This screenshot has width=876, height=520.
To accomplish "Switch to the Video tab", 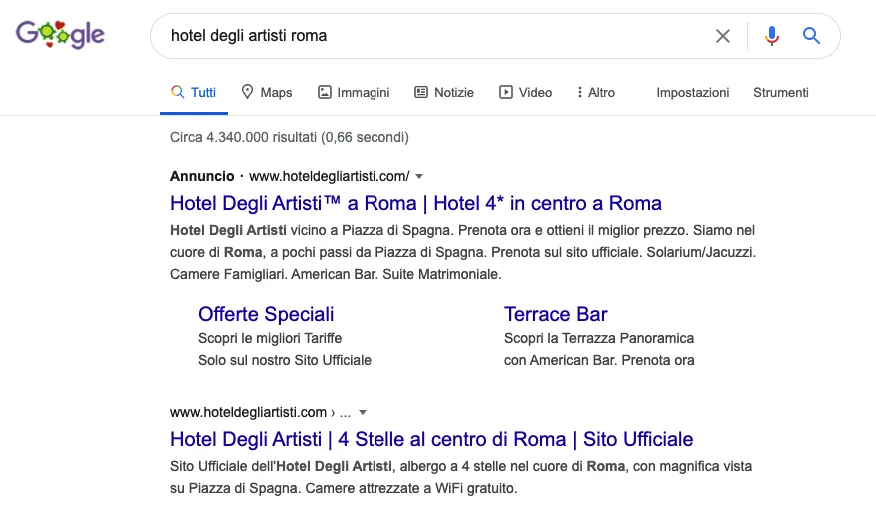I will 525,92.
